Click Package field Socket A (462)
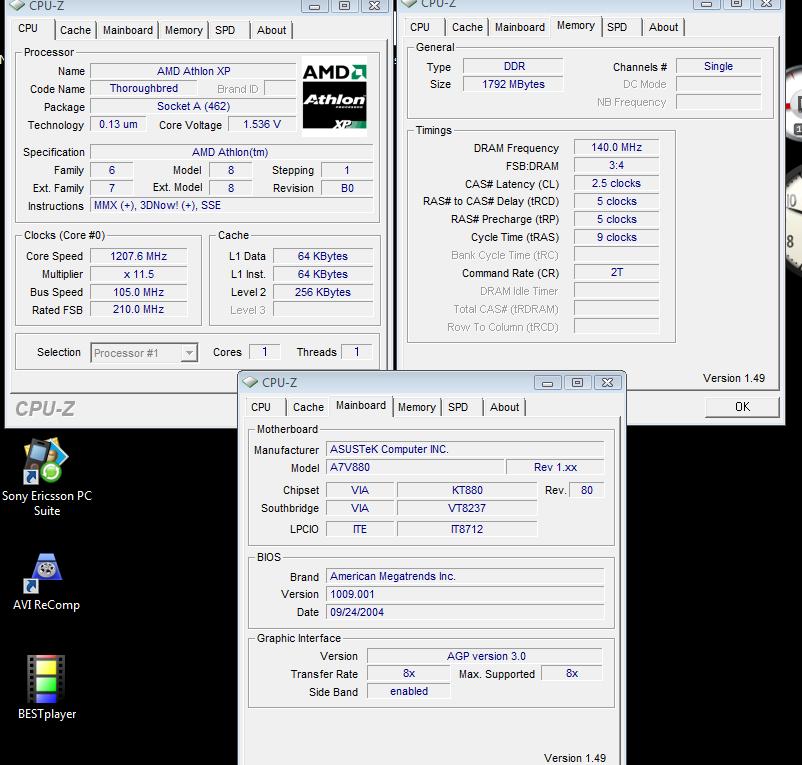The width and height of the screenshot is (802, 765). [x=193, y=106]
